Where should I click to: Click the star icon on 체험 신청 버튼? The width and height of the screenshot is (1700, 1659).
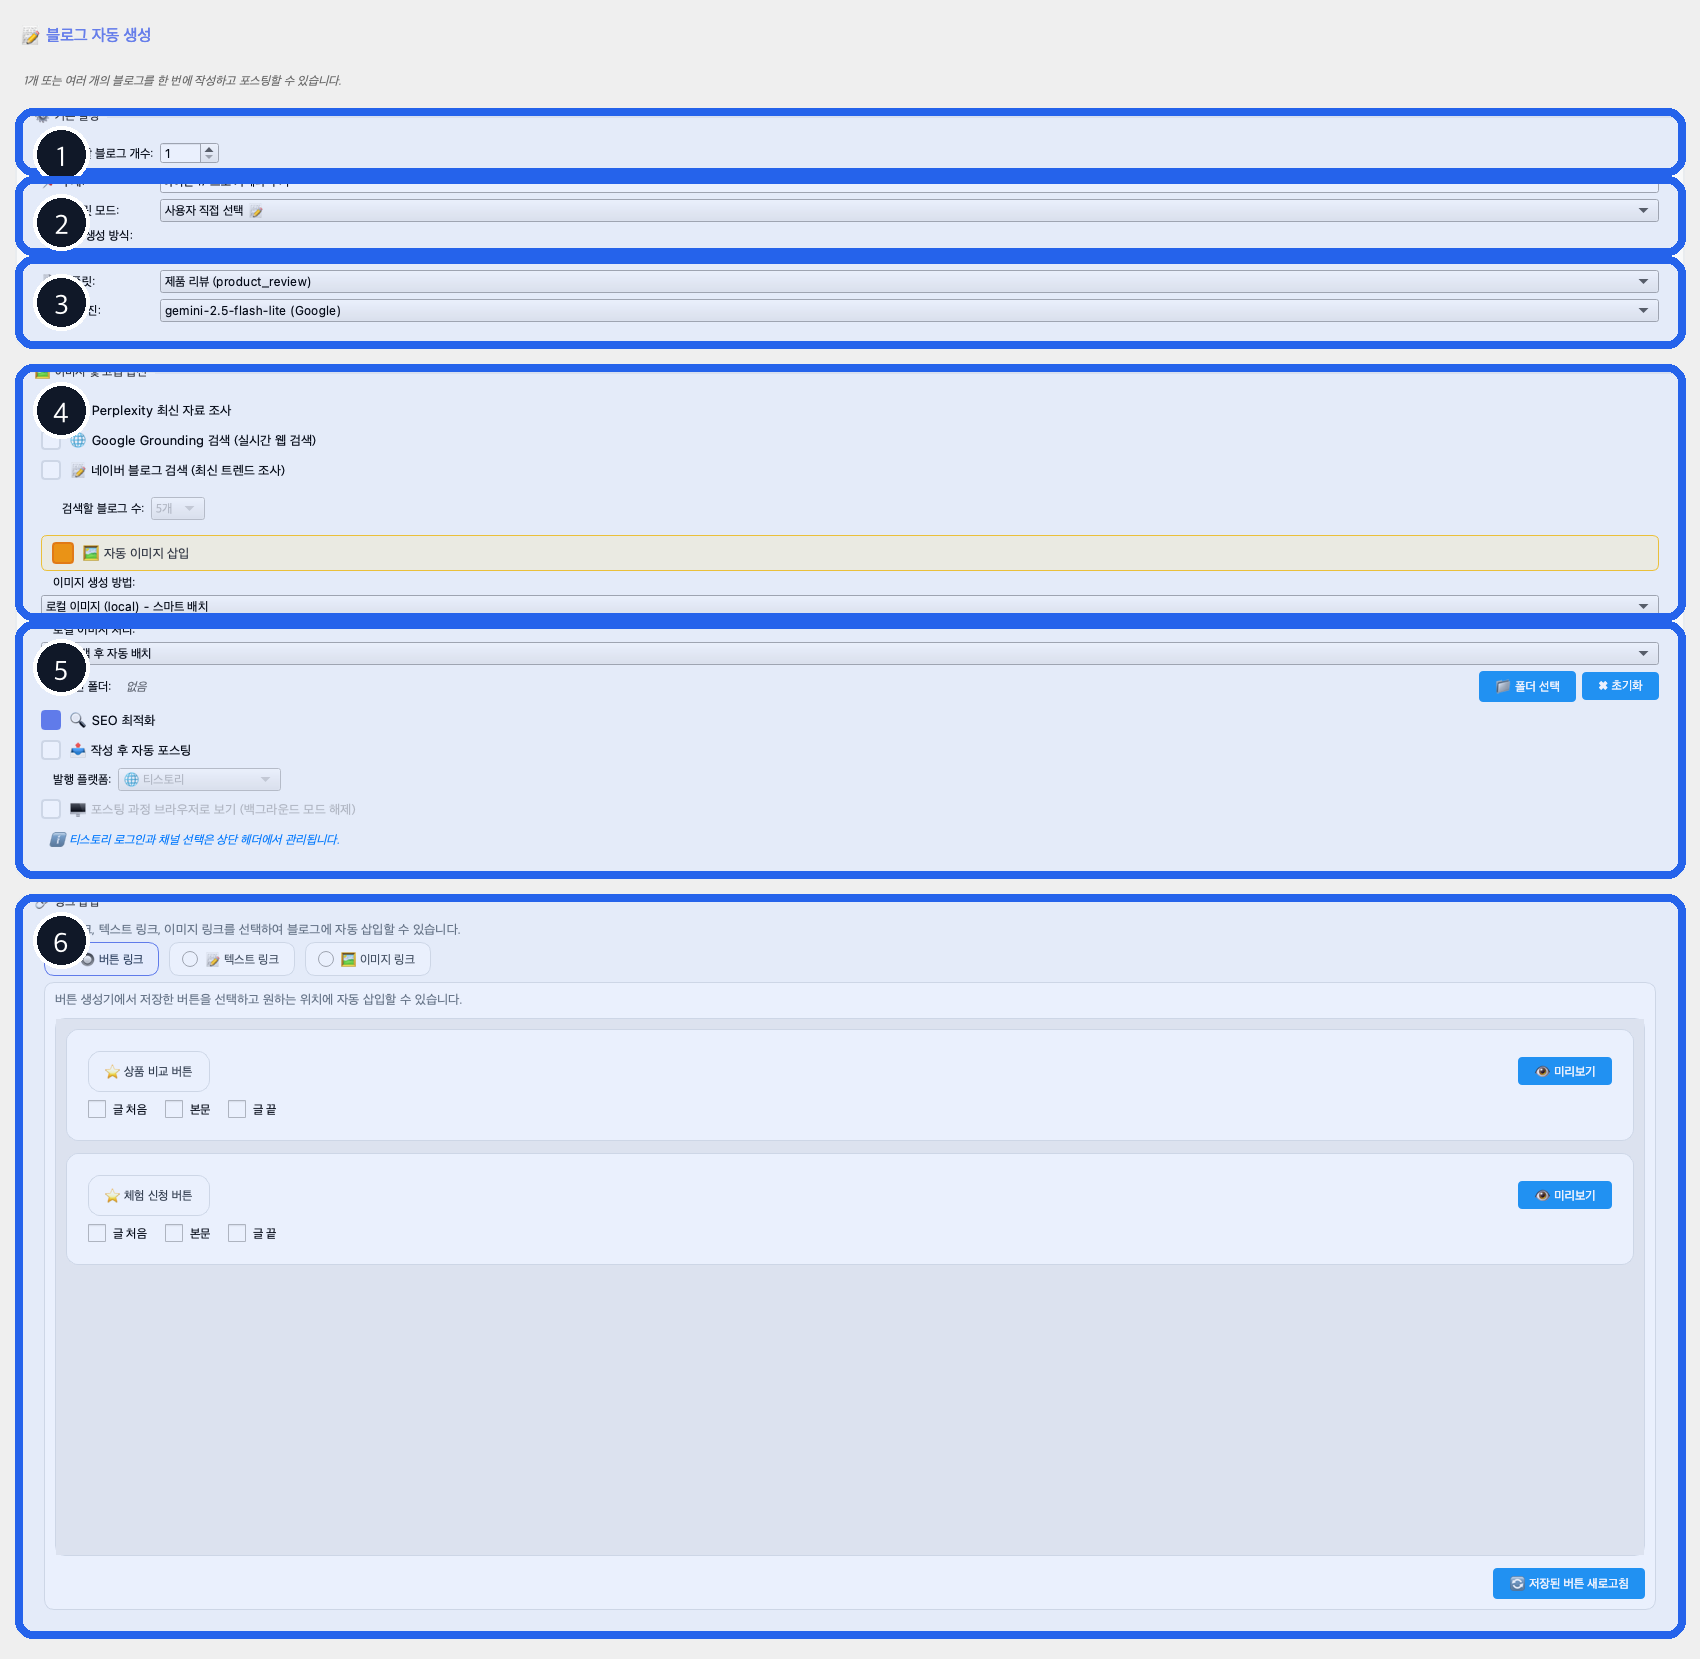tap(112, 1196)
